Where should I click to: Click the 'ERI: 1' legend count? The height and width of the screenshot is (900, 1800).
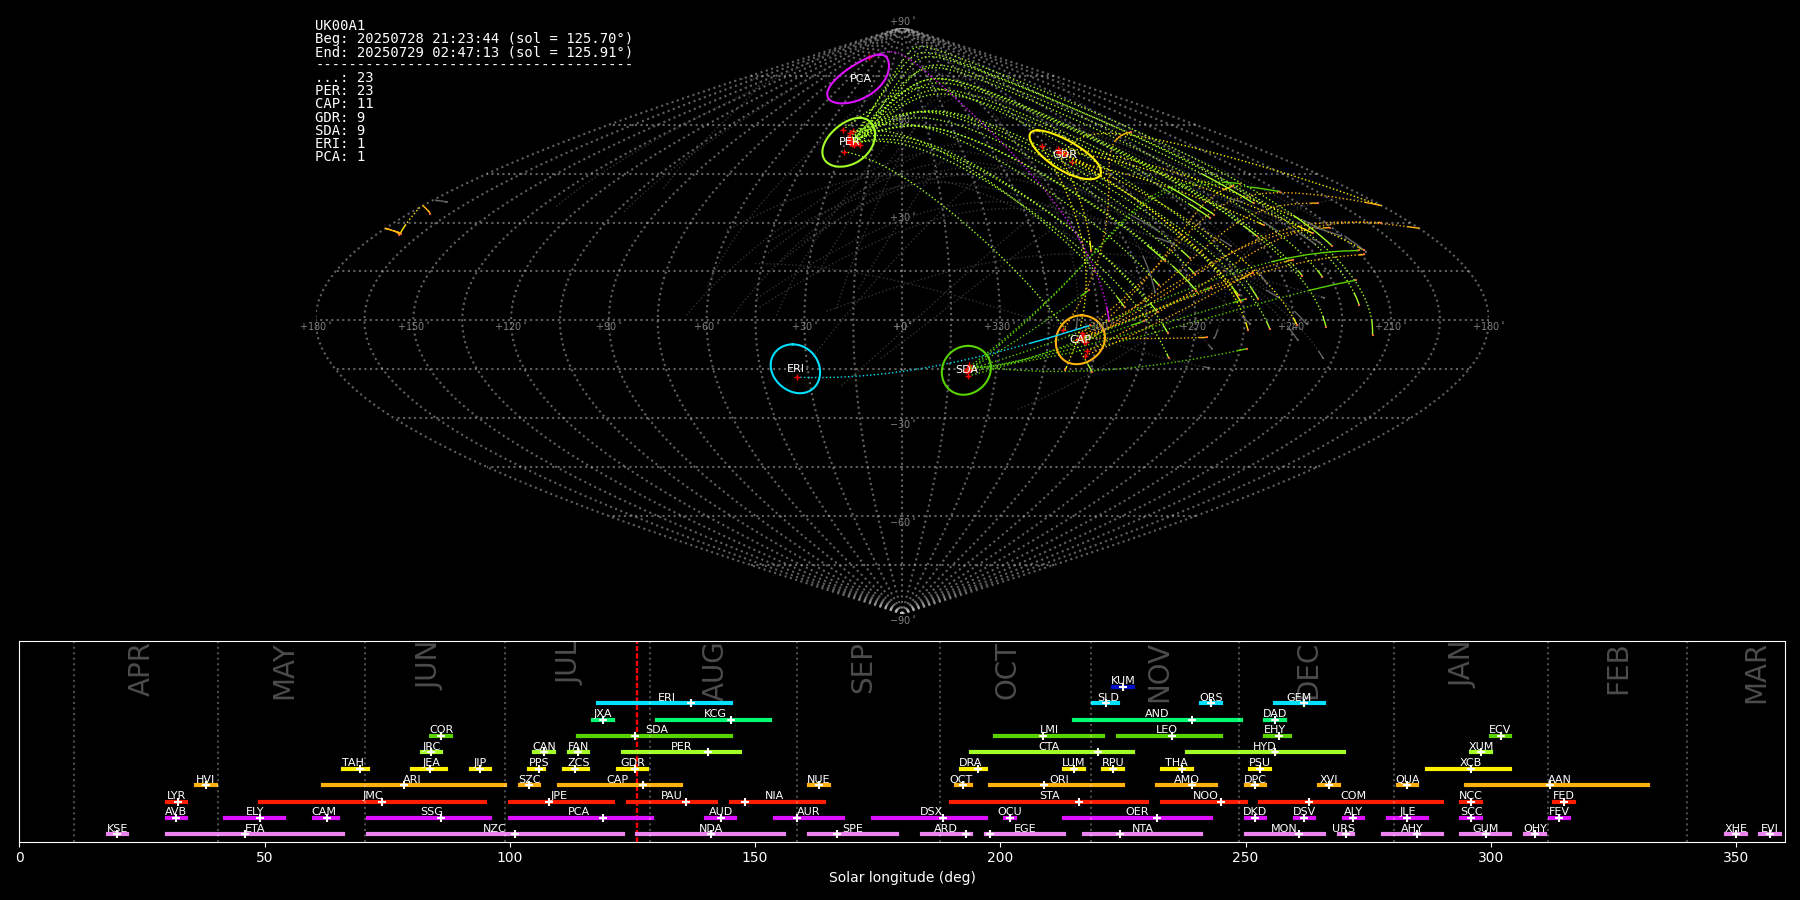340,144
